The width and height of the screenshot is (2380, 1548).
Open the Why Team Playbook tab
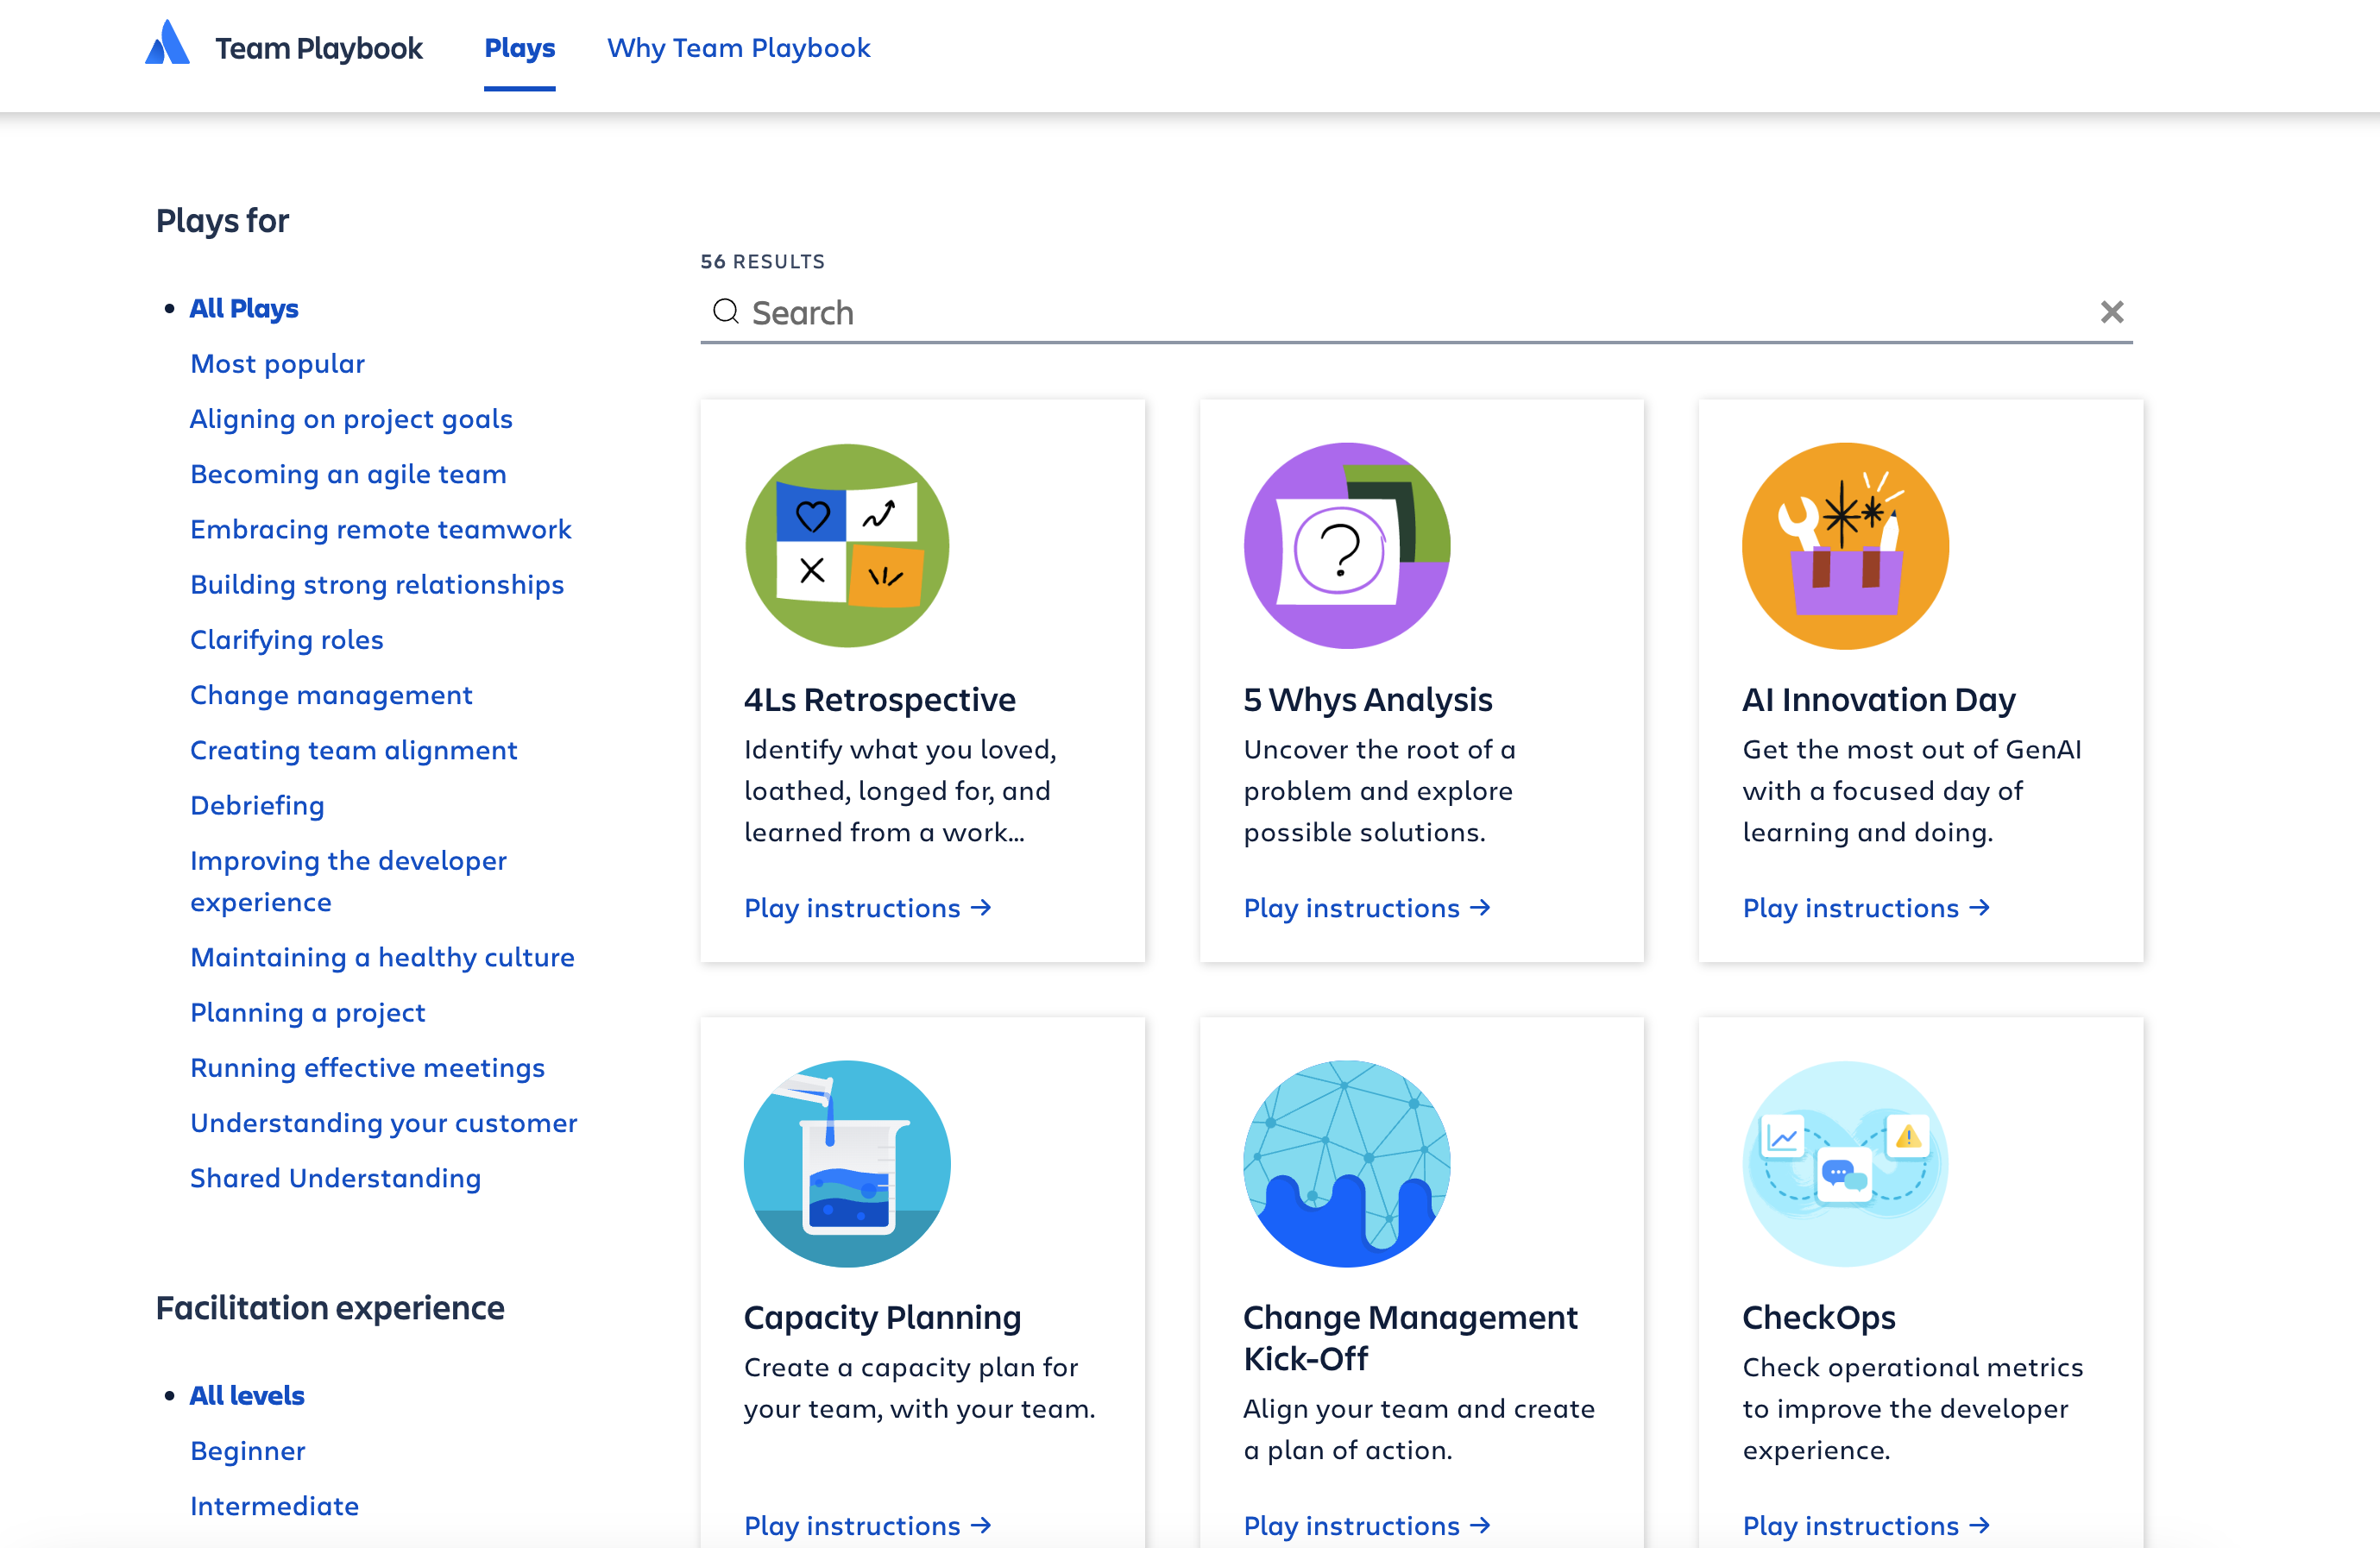click(x=738, y=48)
